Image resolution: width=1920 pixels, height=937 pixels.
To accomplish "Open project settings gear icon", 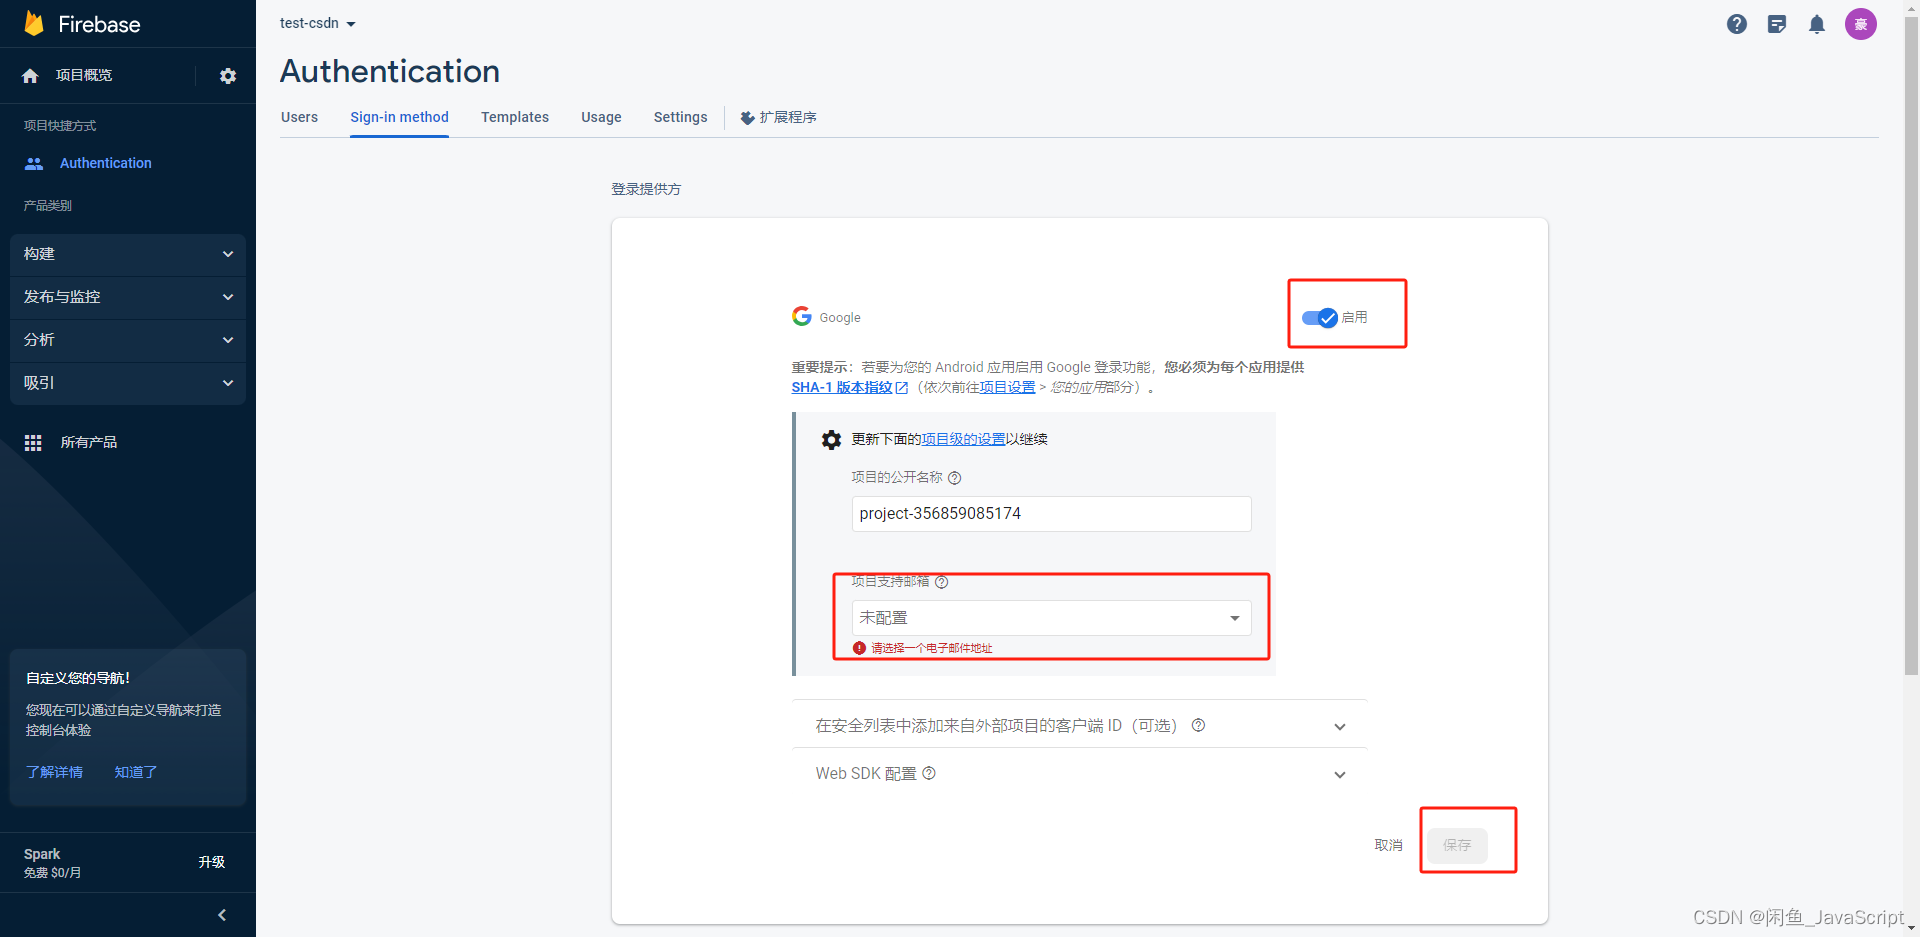I will pos(228,76).
